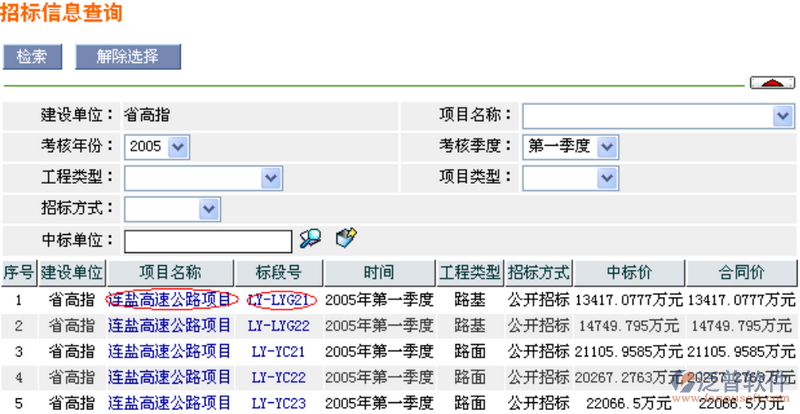Click into the 中标单位 text field
The width and height of the screenshot is (800, 414).
point(208,240)
